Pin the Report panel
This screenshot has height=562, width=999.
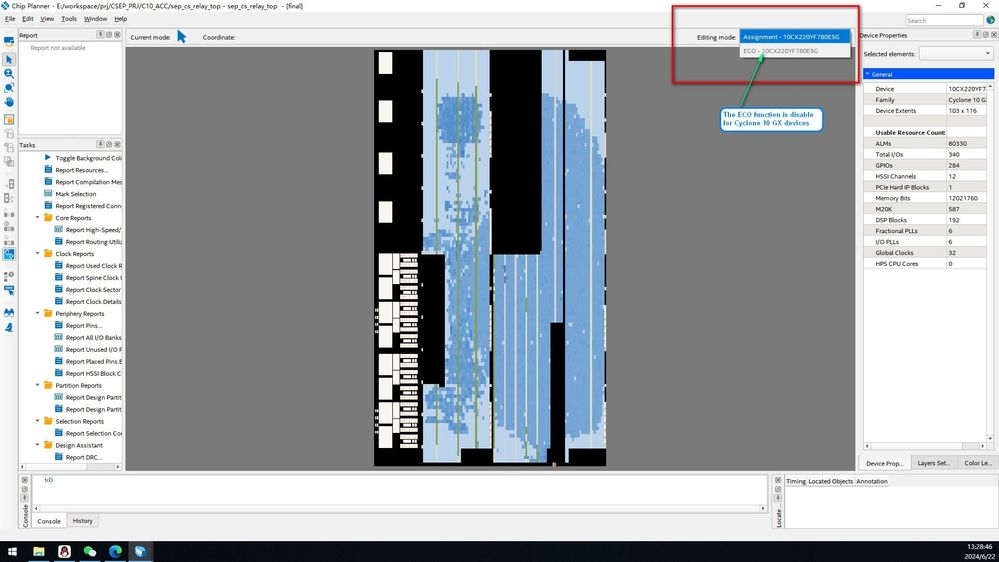[100, 34]
